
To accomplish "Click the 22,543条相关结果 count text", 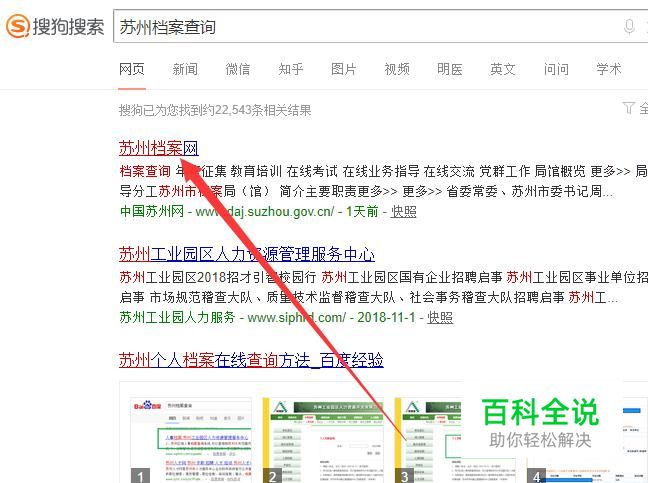I will [263, 110].
